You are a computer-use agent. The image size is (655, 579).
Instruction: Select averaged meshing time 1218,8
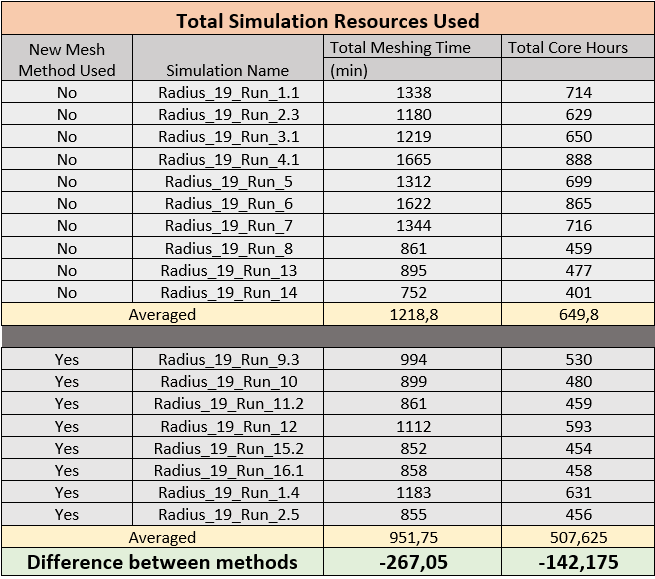click(414, 314)
